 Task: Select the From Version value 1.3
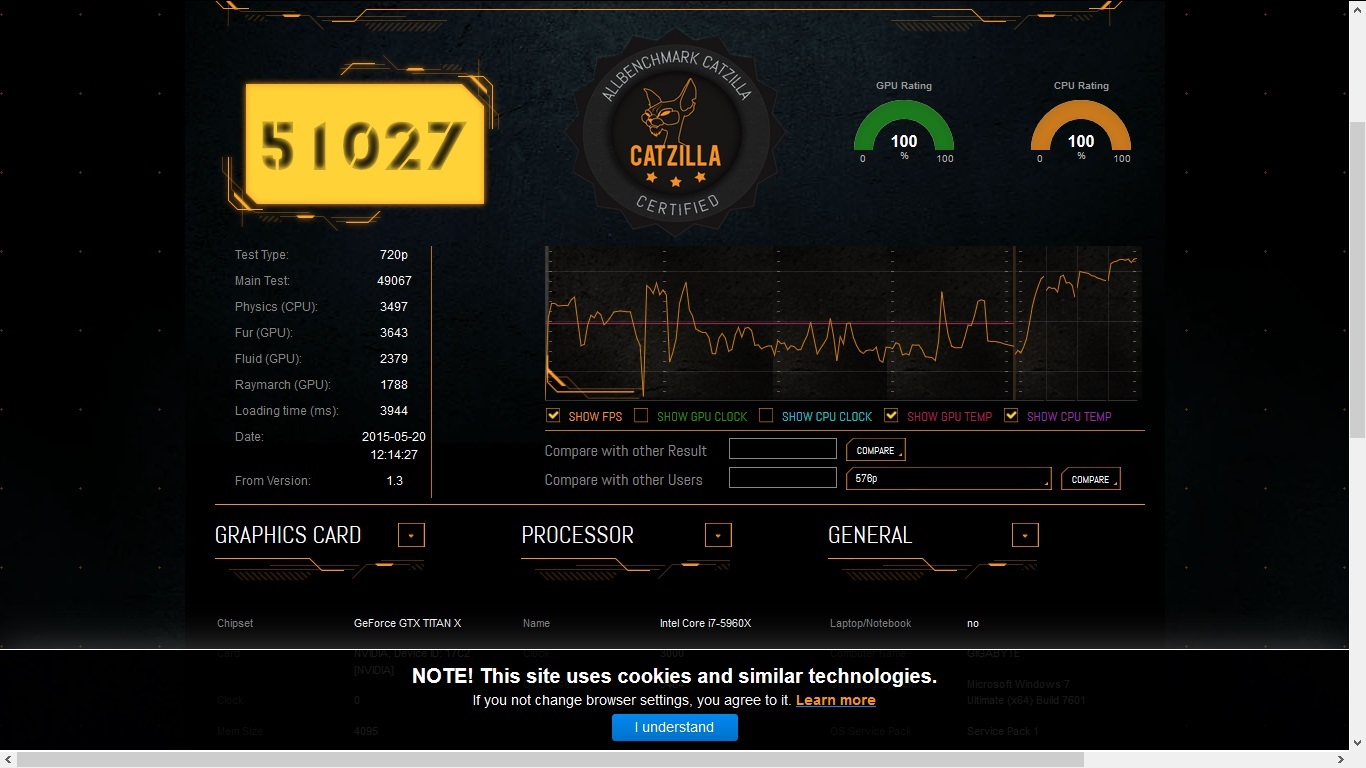[394, 481]
